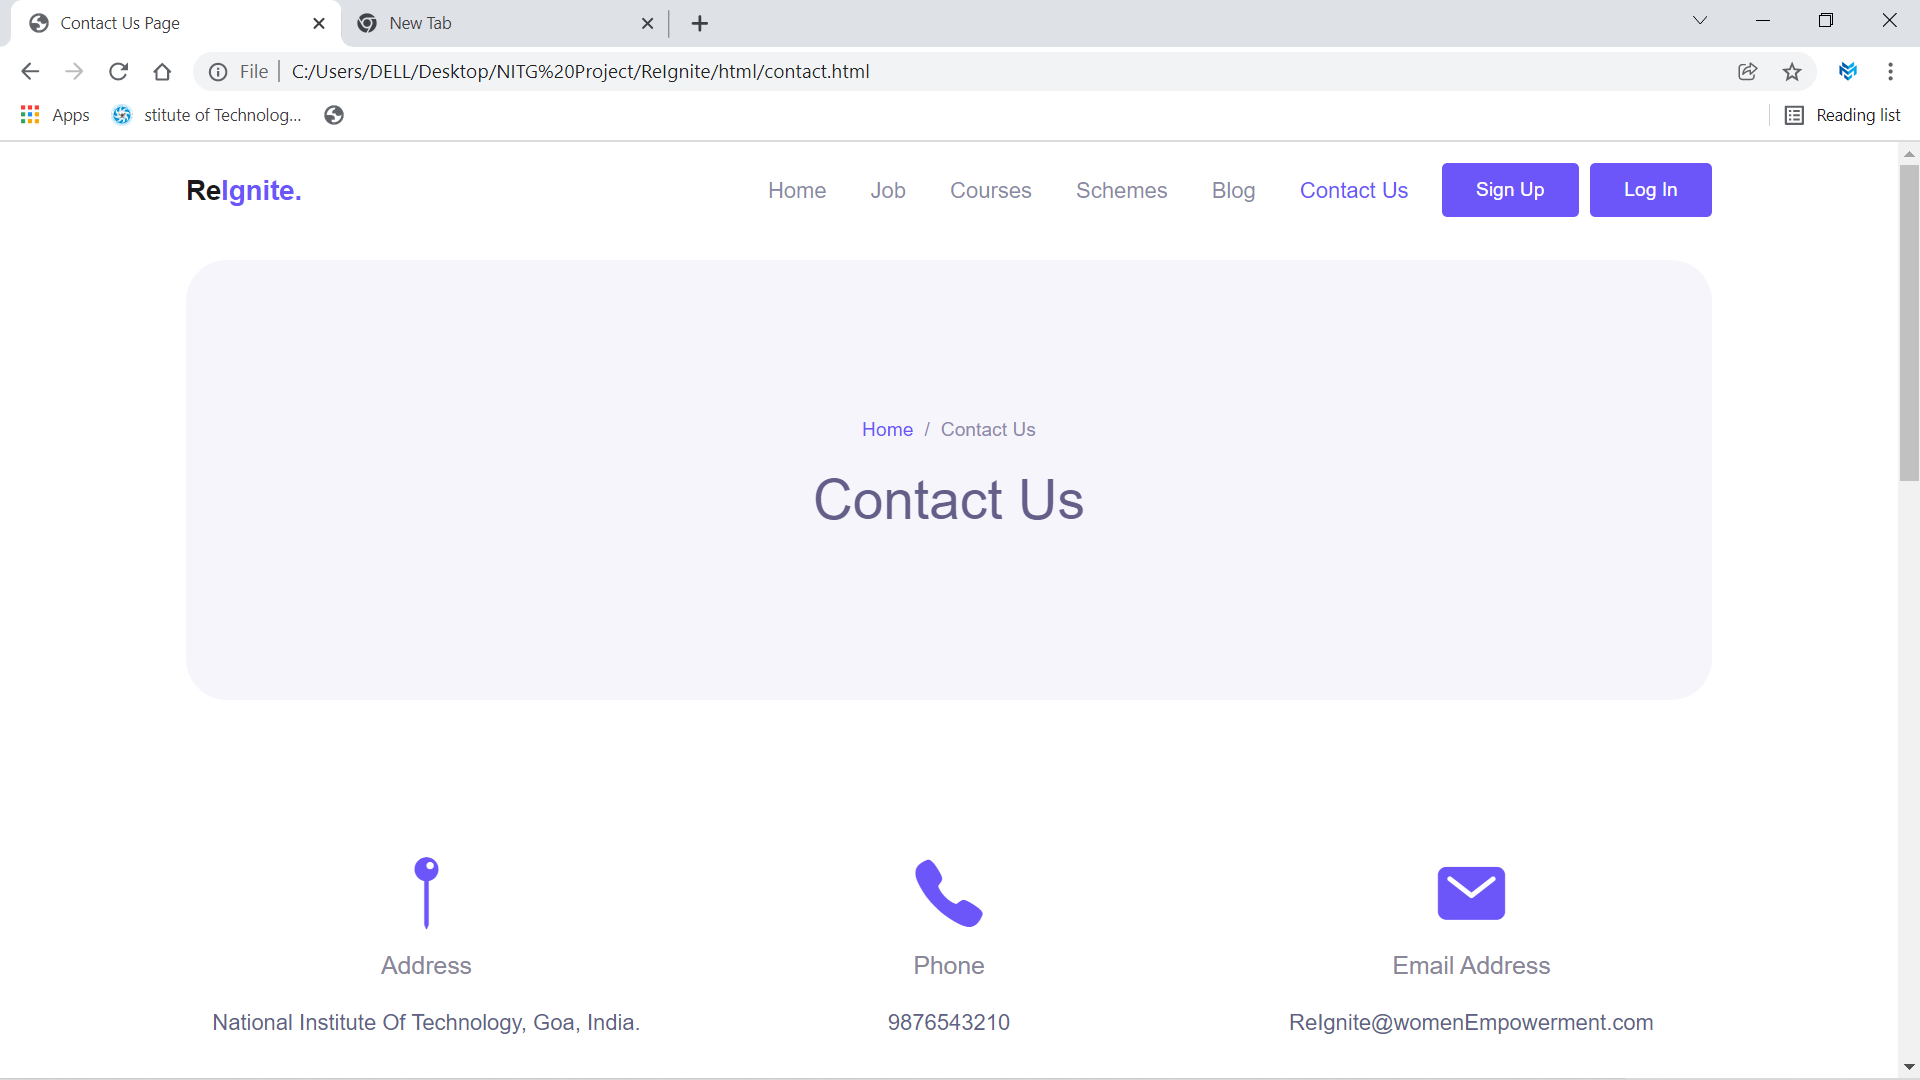
Task: Expand the tab search dropdown arrow
Action: 1700,21
